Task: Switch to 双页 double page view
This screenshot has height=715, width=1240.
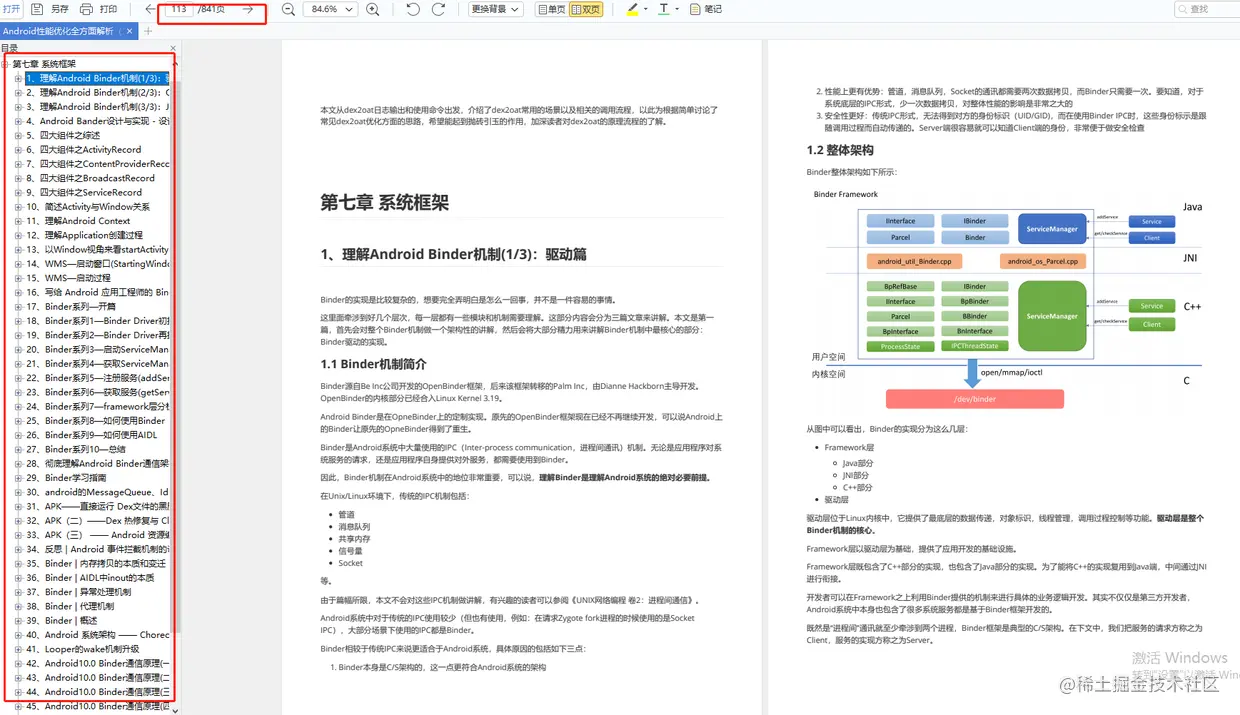Action: (586, 9)
